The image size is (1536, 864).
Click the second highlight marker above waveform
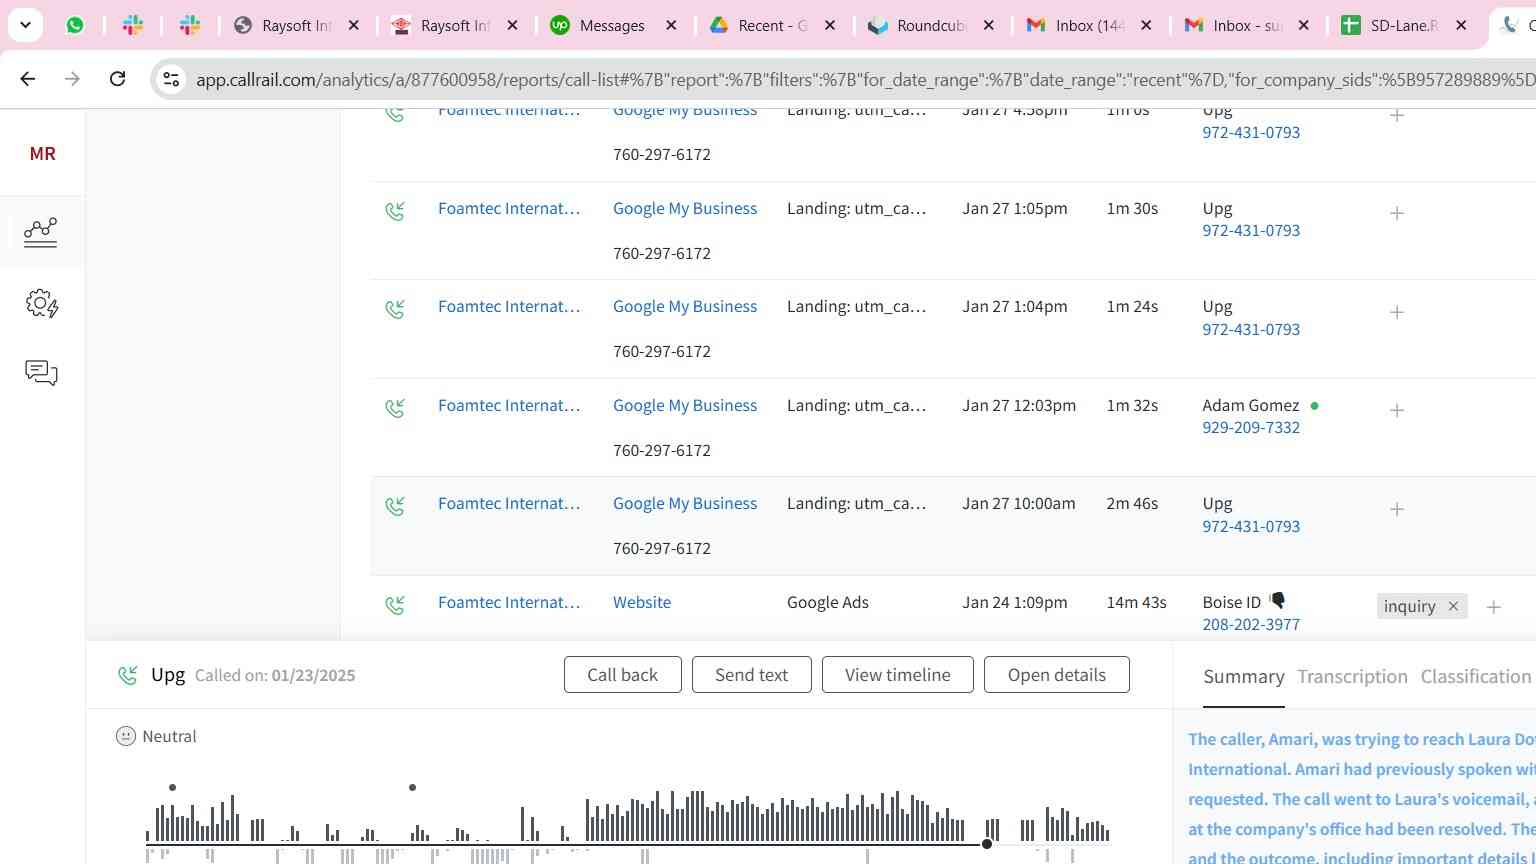pyautogui.click(x=412, y=788)
